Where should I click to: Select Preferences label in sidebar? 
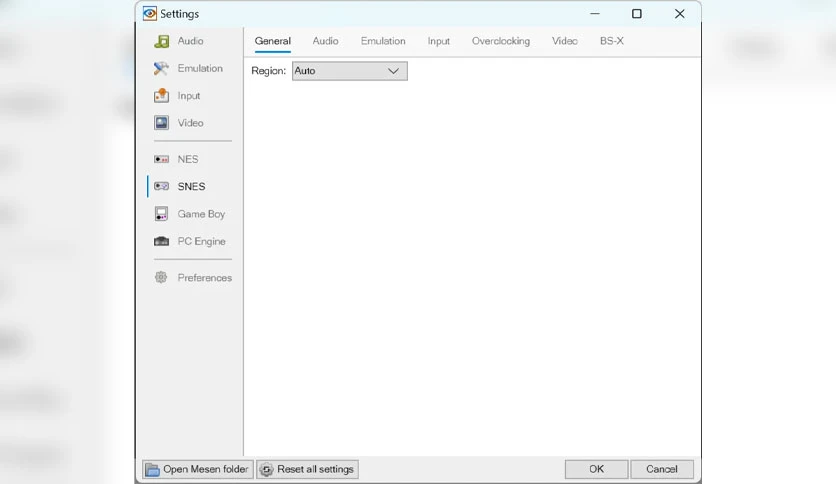pos(205,278)
